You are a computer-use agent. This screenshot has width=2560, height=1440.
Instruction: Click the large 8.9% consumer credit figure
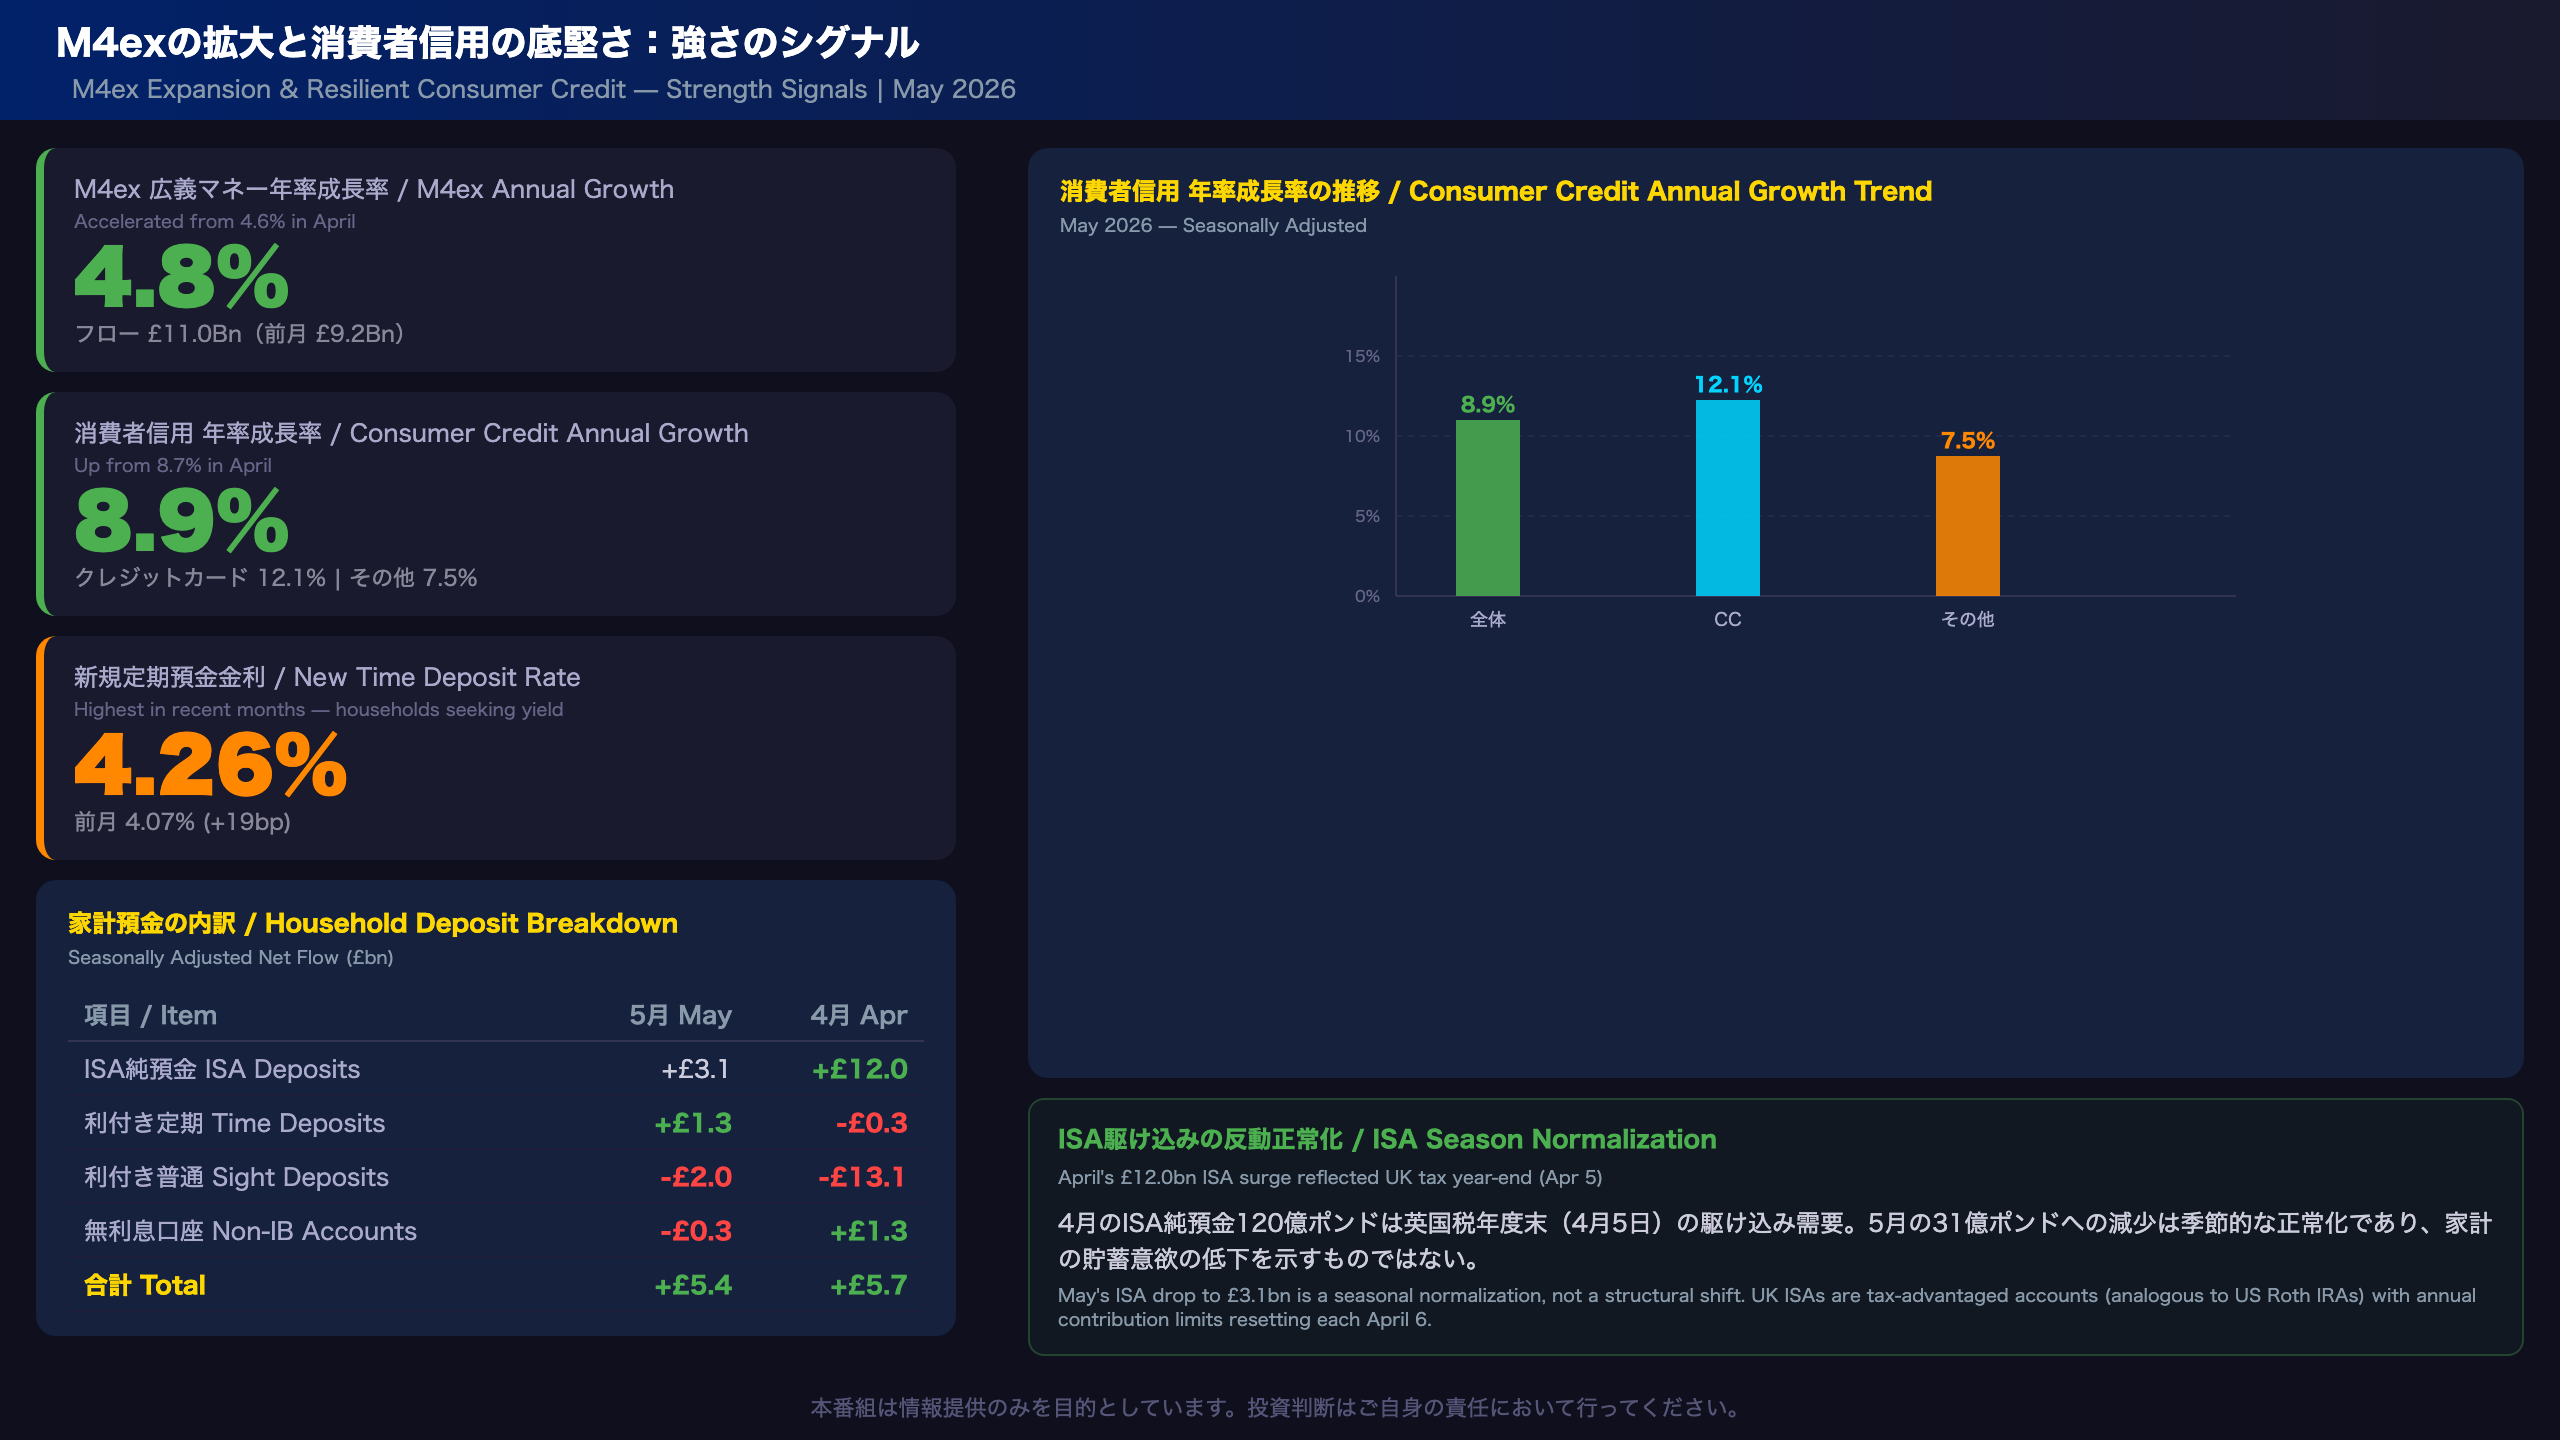pyautogui.click(x=182, y=521)
